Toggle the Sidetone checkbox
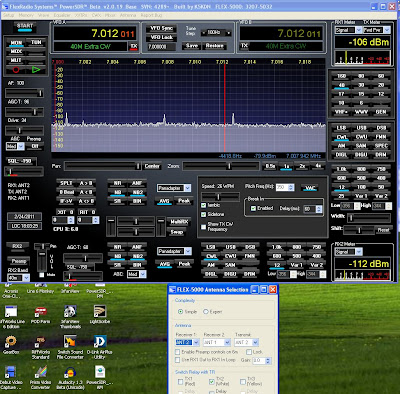Image resolution: width=400 pixels, height=394 pixels. coord(204,214)
